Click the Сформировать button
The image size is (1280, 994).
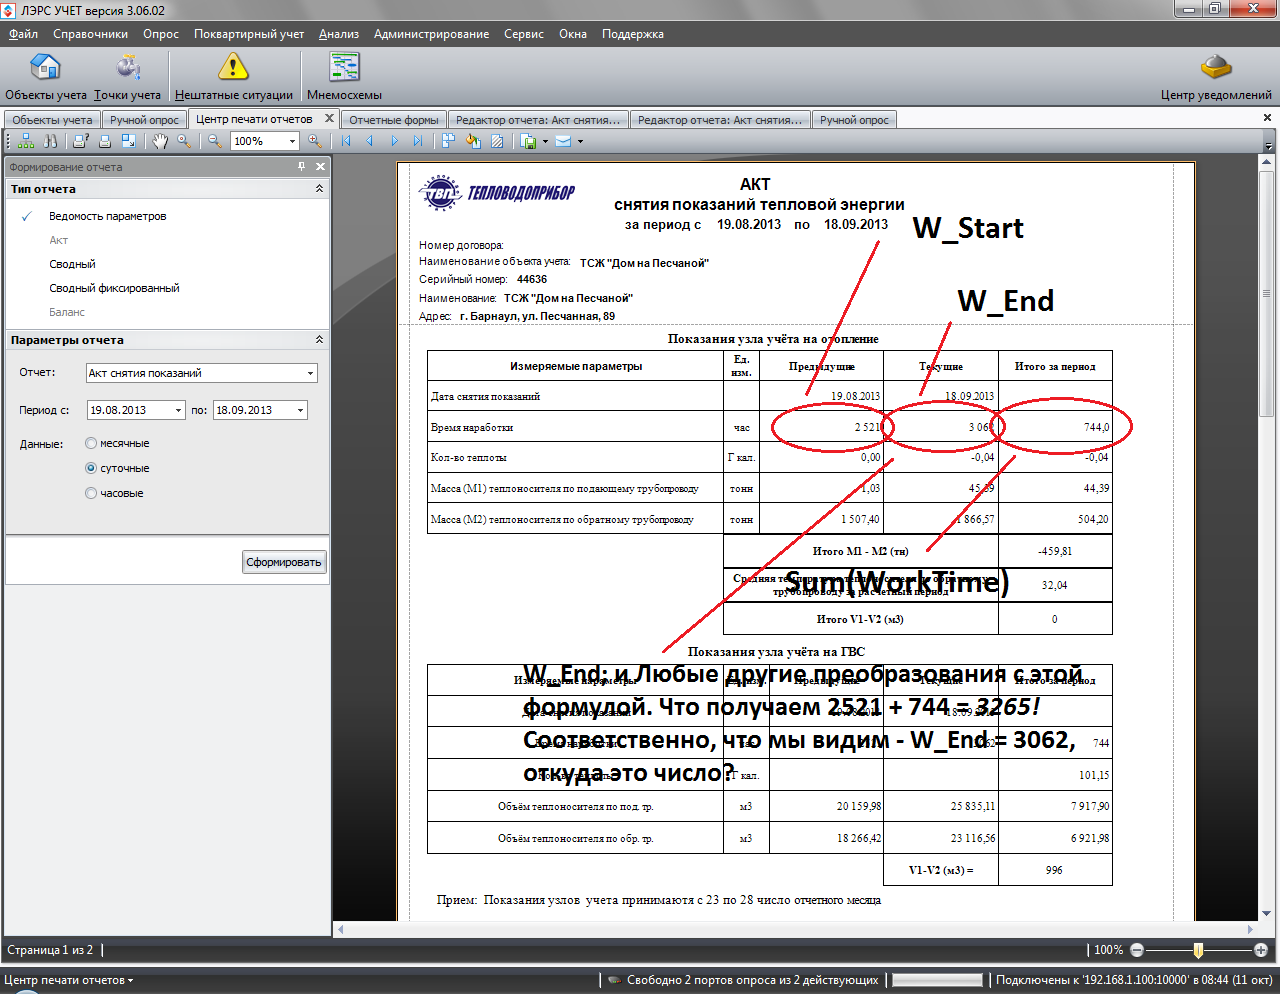click(284, 562)
